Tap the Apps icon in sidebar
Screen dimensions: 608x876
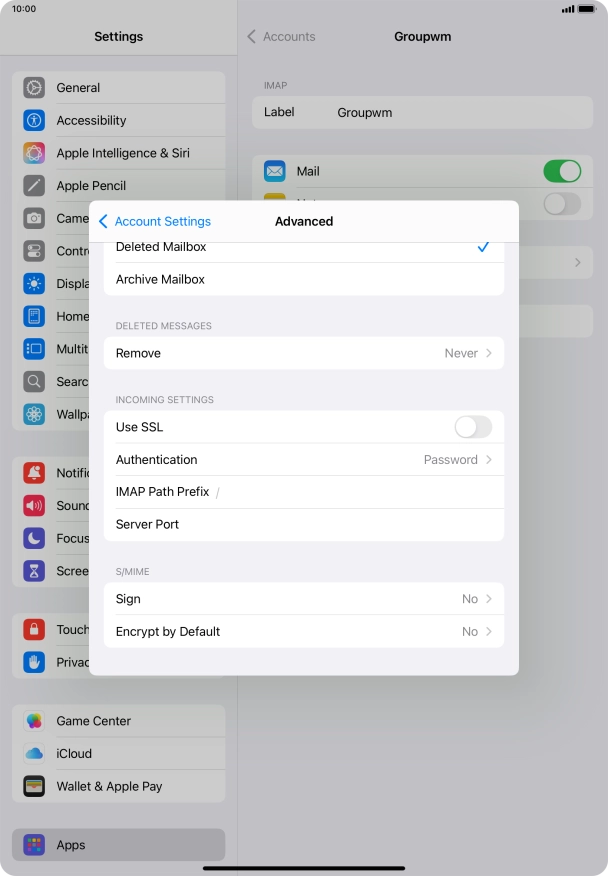tap(35, 845)
